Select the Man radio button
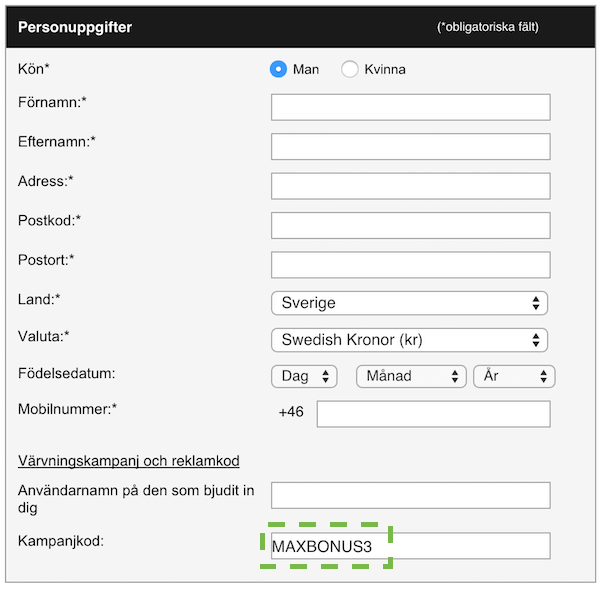Screen dimensions: 600x589 click(x=278, y=69)
